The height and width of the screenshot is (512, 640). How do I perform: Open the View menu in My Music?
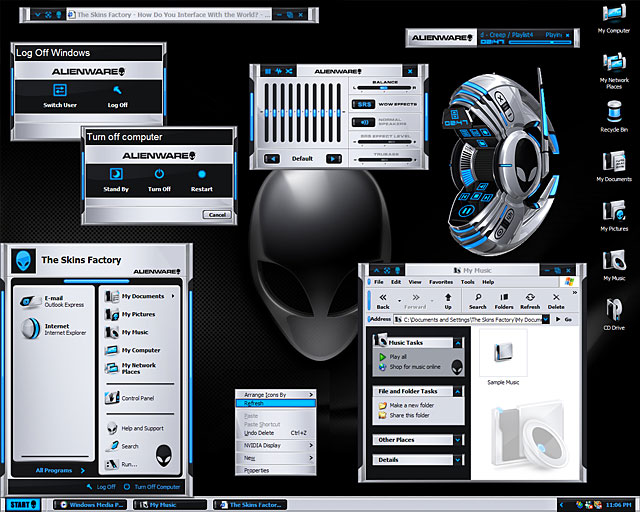pos(415,282)
